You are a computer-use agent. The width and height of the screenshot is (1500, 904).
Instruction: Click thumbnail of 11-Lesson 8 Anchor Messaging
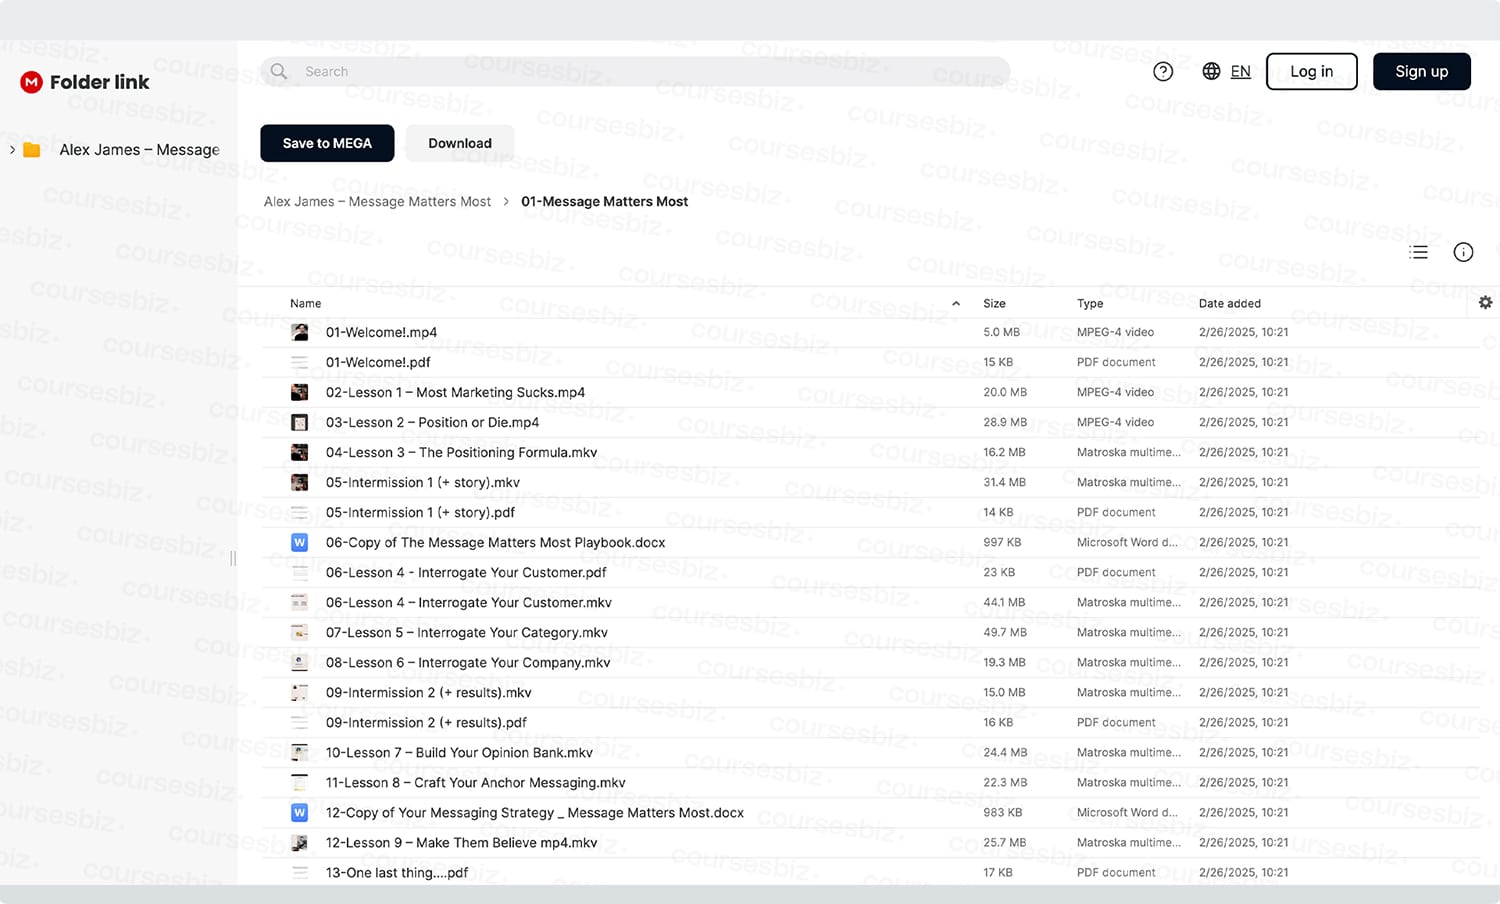pyautogui.click(x=299, y=782)
